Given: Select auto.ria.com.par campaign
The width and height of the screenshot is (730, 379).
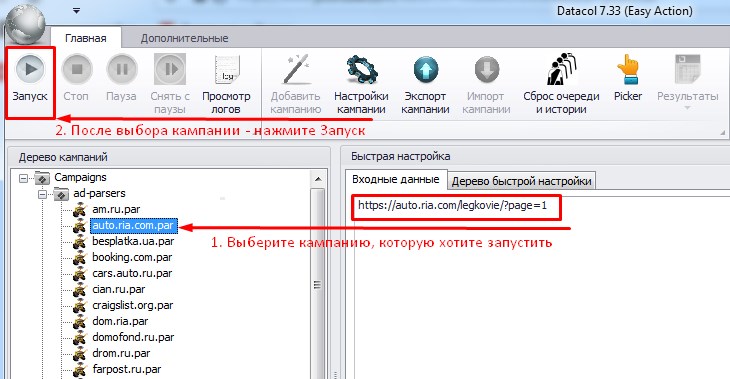Looking at the screenshot, I should click(x=133, y=225).
